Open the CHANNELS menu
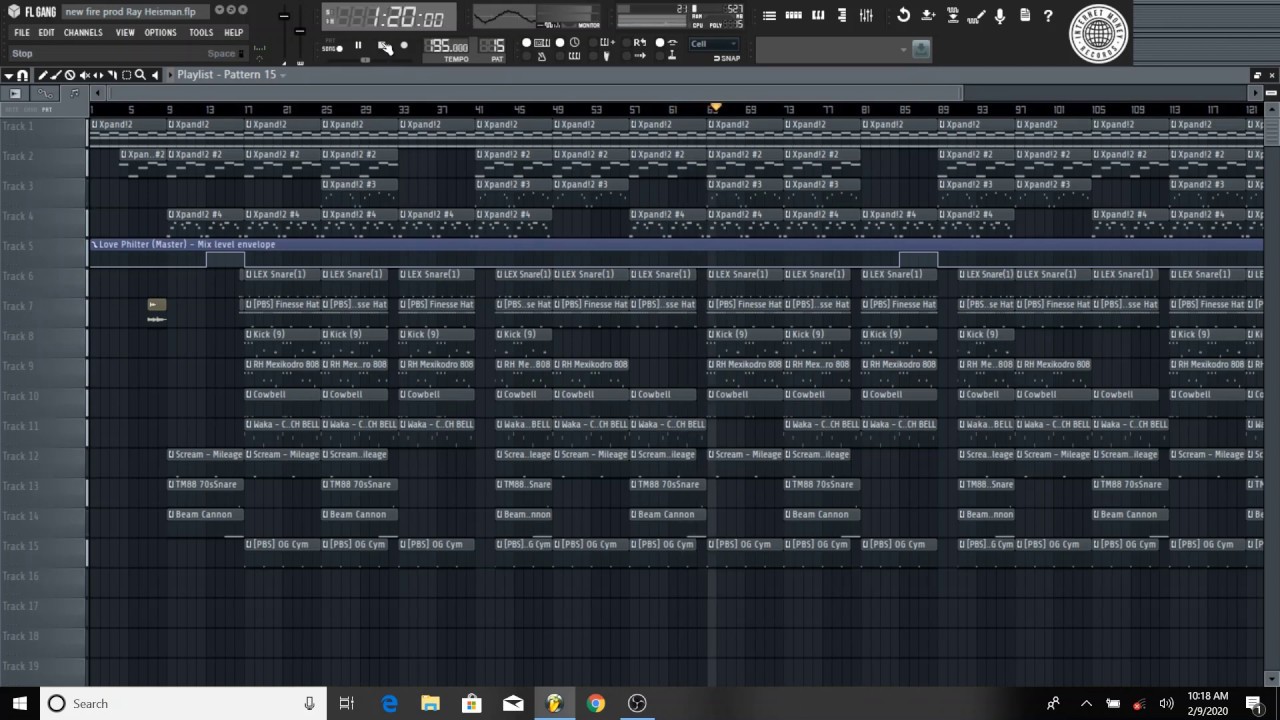Image resolution: width=1280 pixels, height=720 pixels. (83, 33)
